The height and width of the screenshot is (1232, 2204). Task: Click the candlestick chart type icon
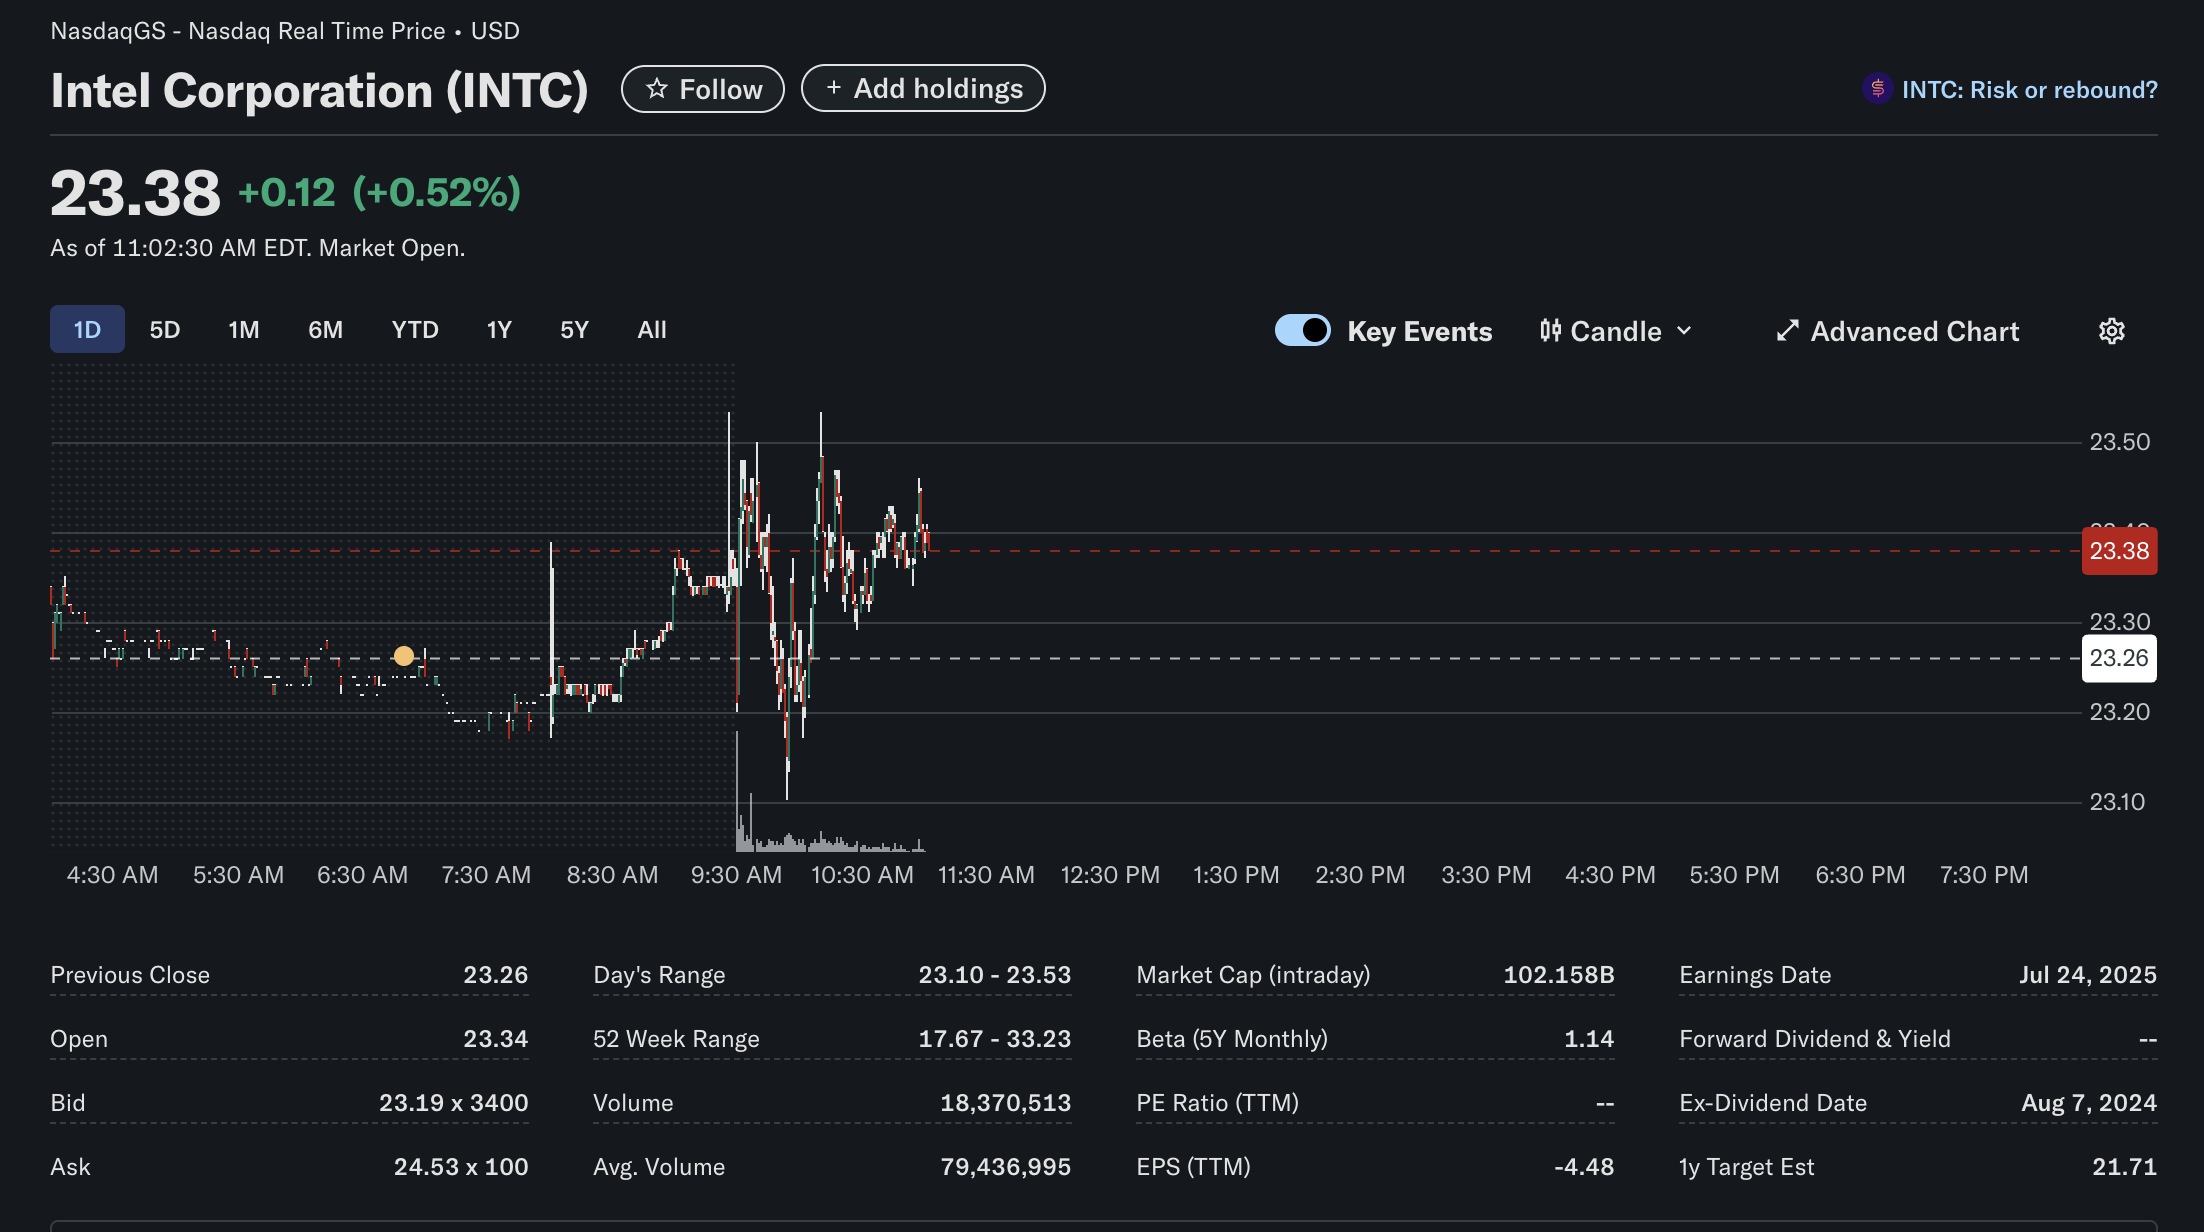(1550, 331)
